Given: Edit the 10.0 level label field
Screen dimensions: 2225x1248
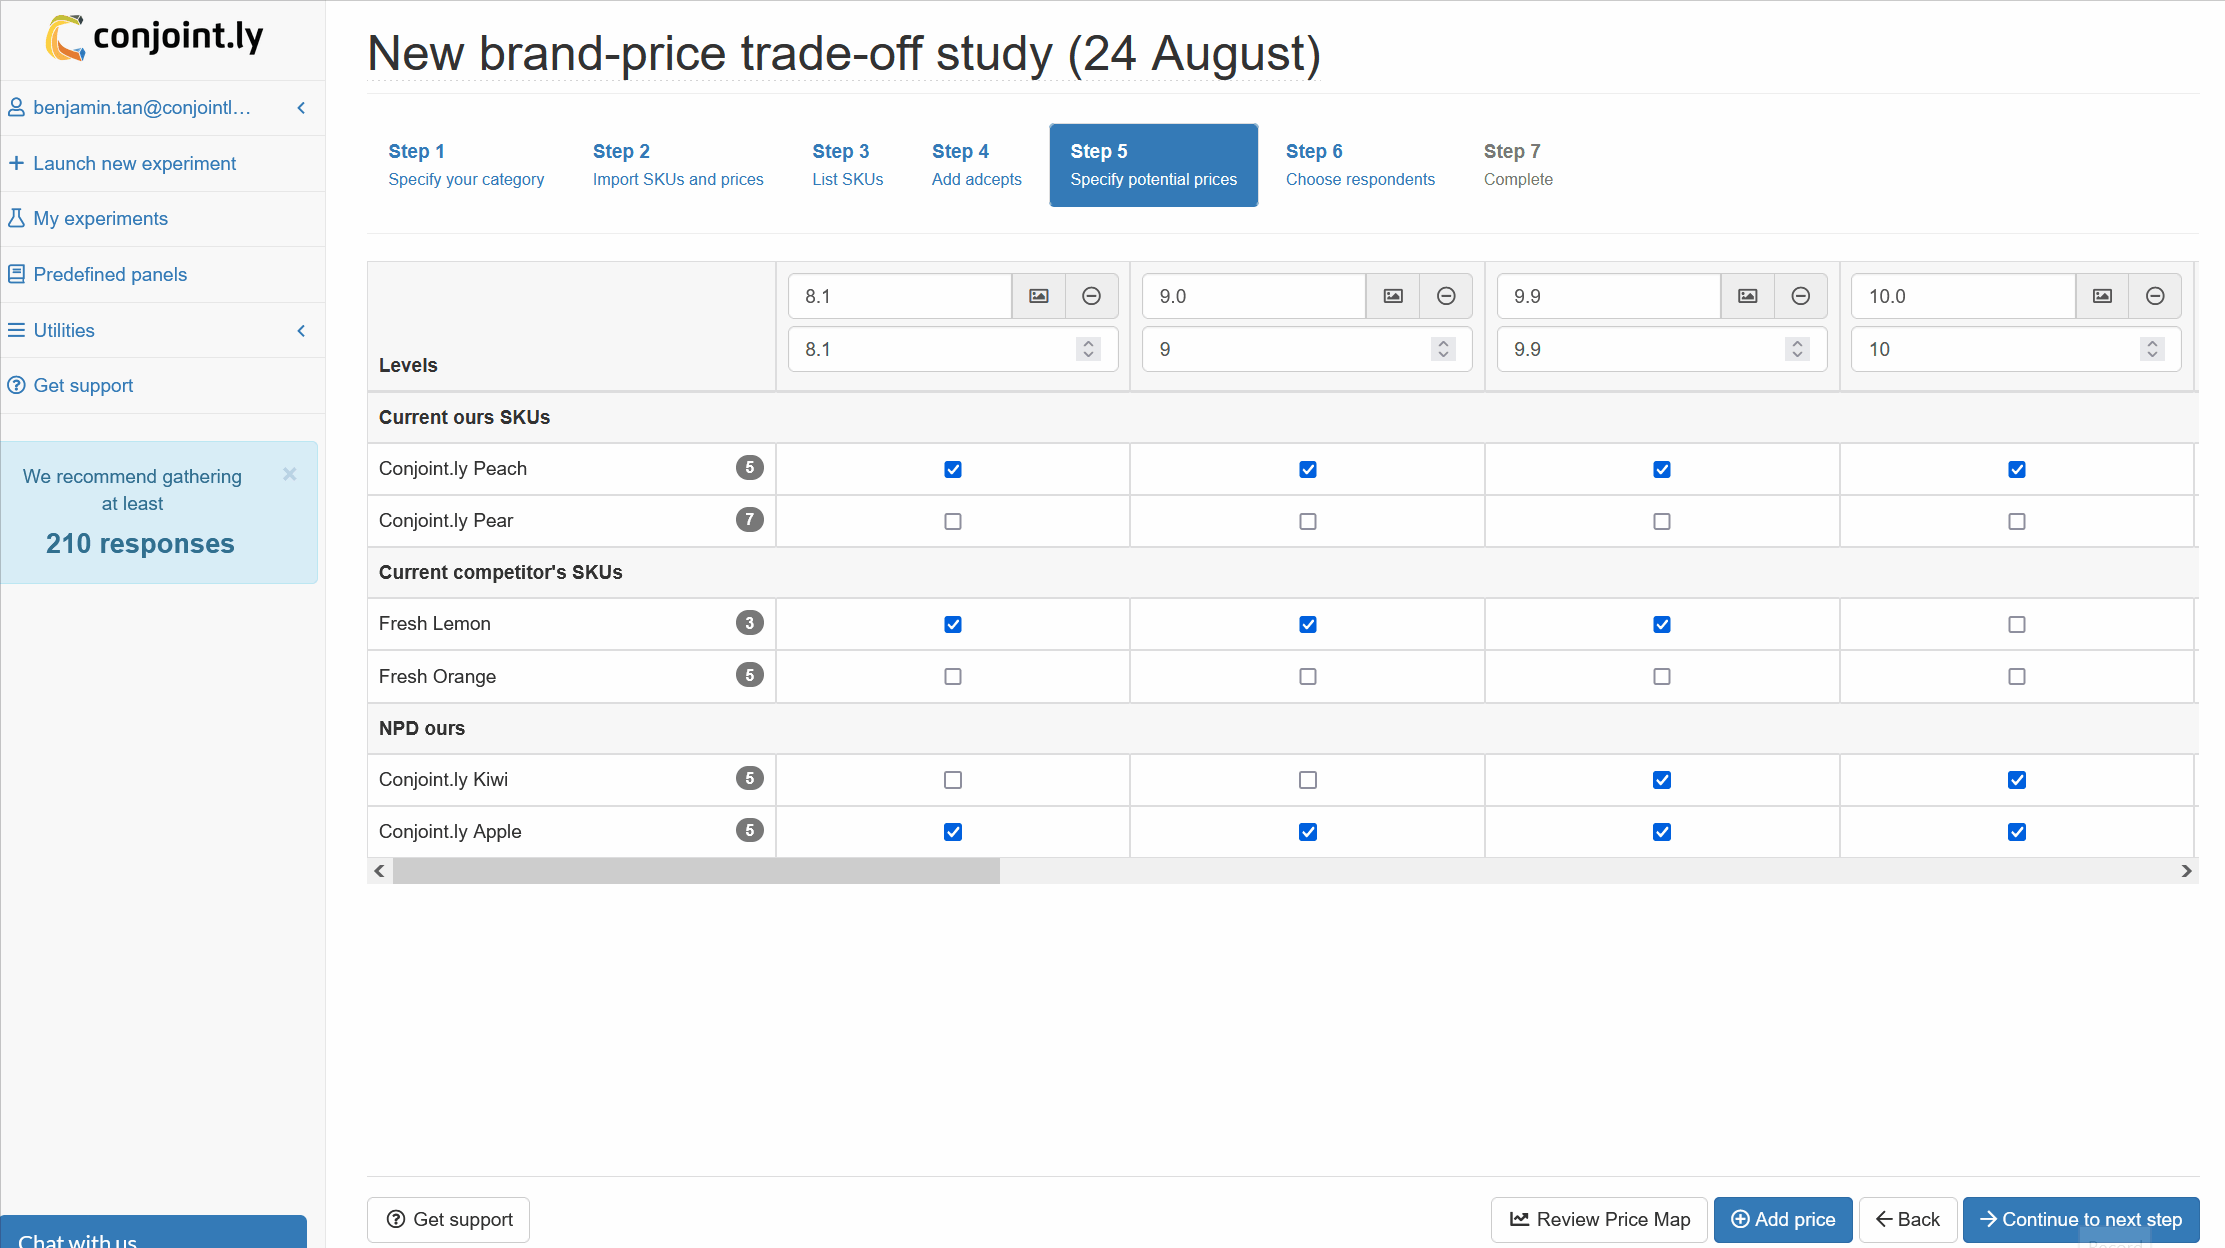Looking at the screenshot, I should pos(1963,296).
